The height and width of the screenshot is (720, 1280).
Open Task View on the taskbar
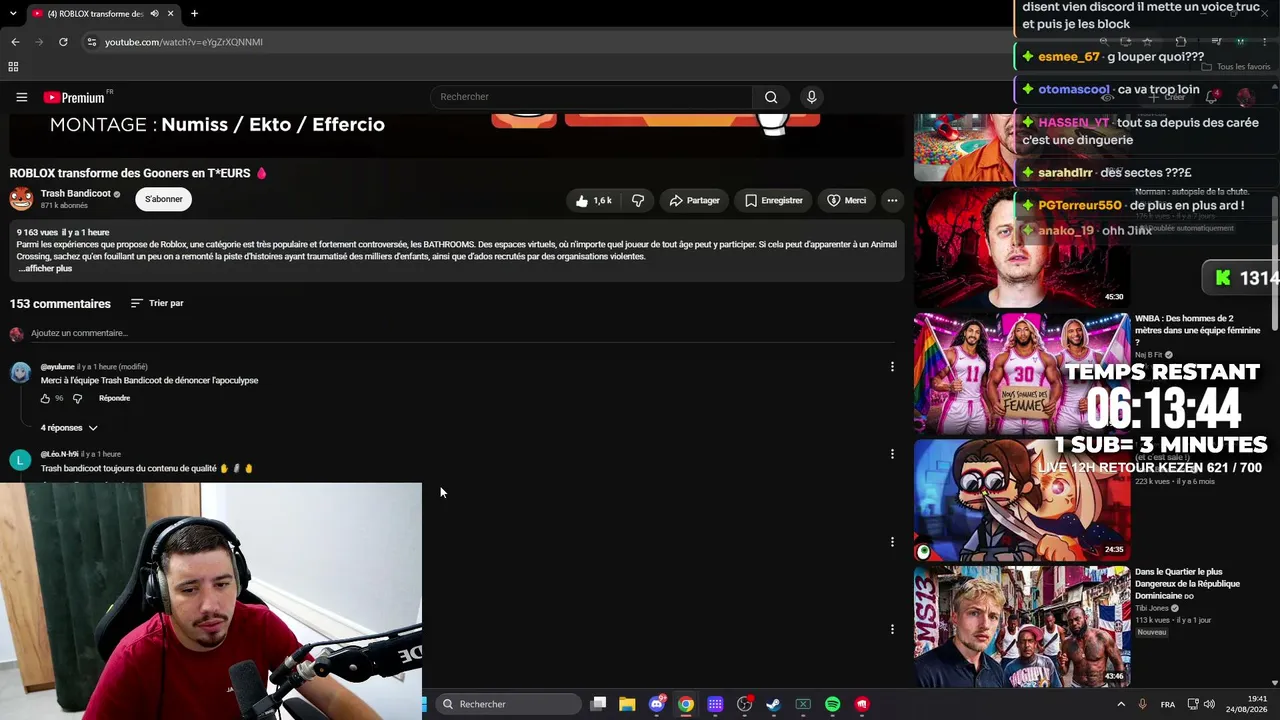click(x=598, y=704)
